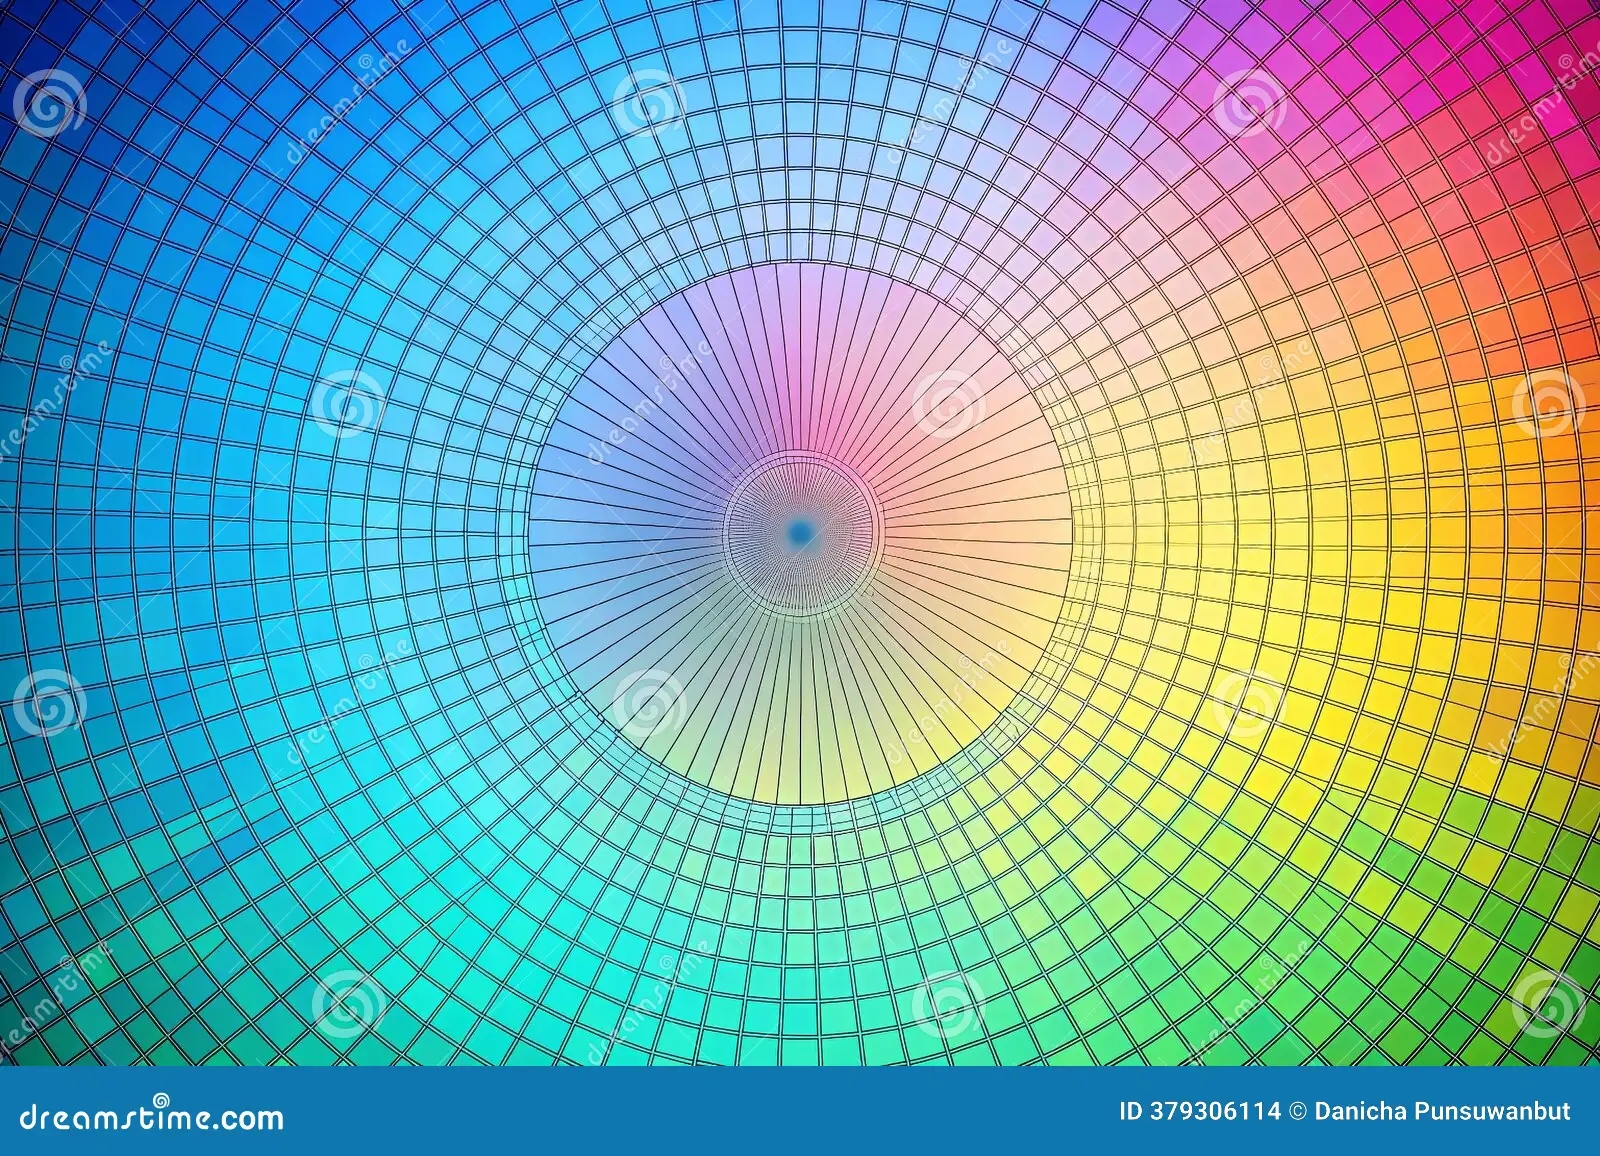Click the copyright symbol near the photographer credit
The height and width of the screenshot is (1156, 1600).
coord(1297,1110)
